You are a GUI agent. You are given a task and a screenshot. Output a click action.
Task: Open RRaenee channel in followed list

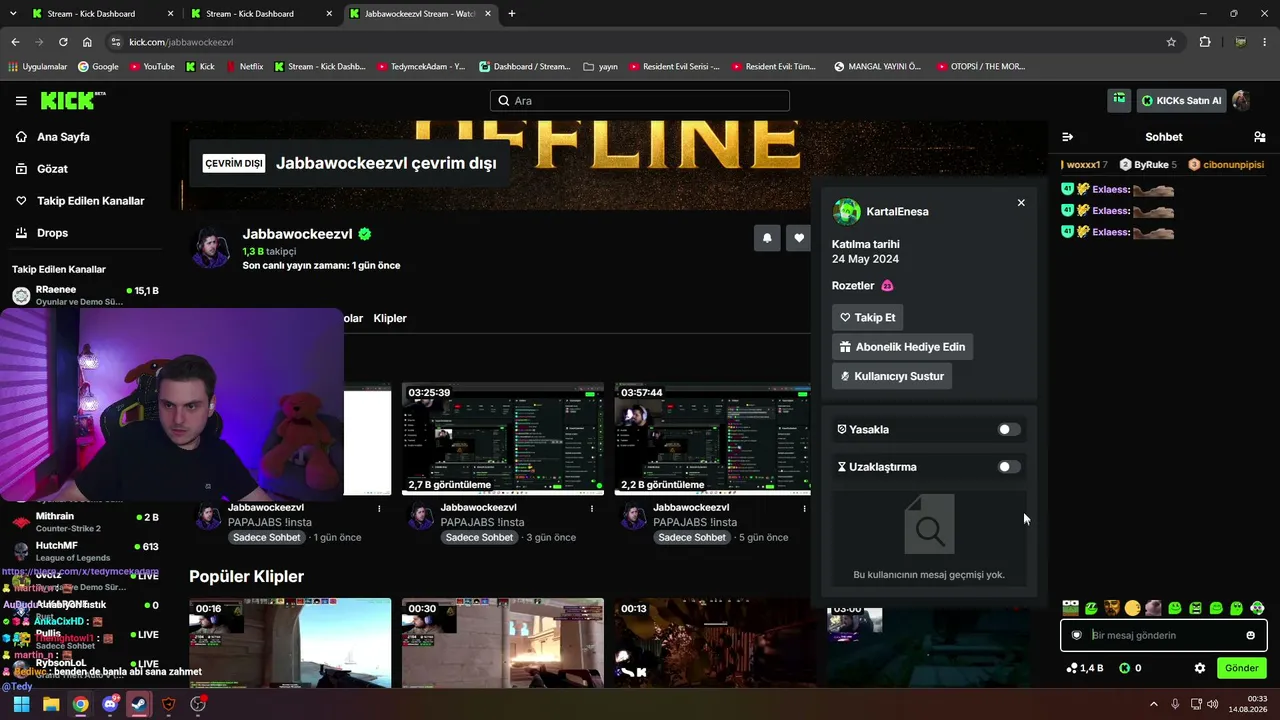(x=85, y=295)
